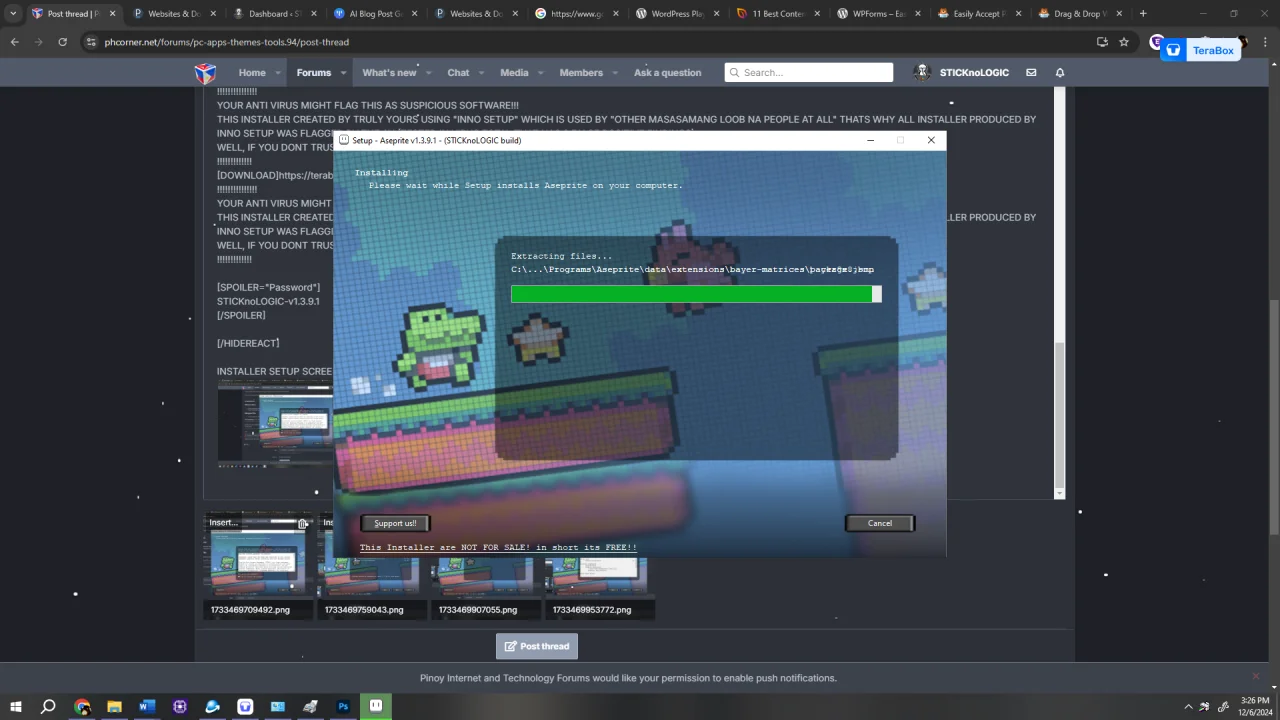Click the forum logo icon
Viewport: 1280px width, 720px height.
point(205,73)
